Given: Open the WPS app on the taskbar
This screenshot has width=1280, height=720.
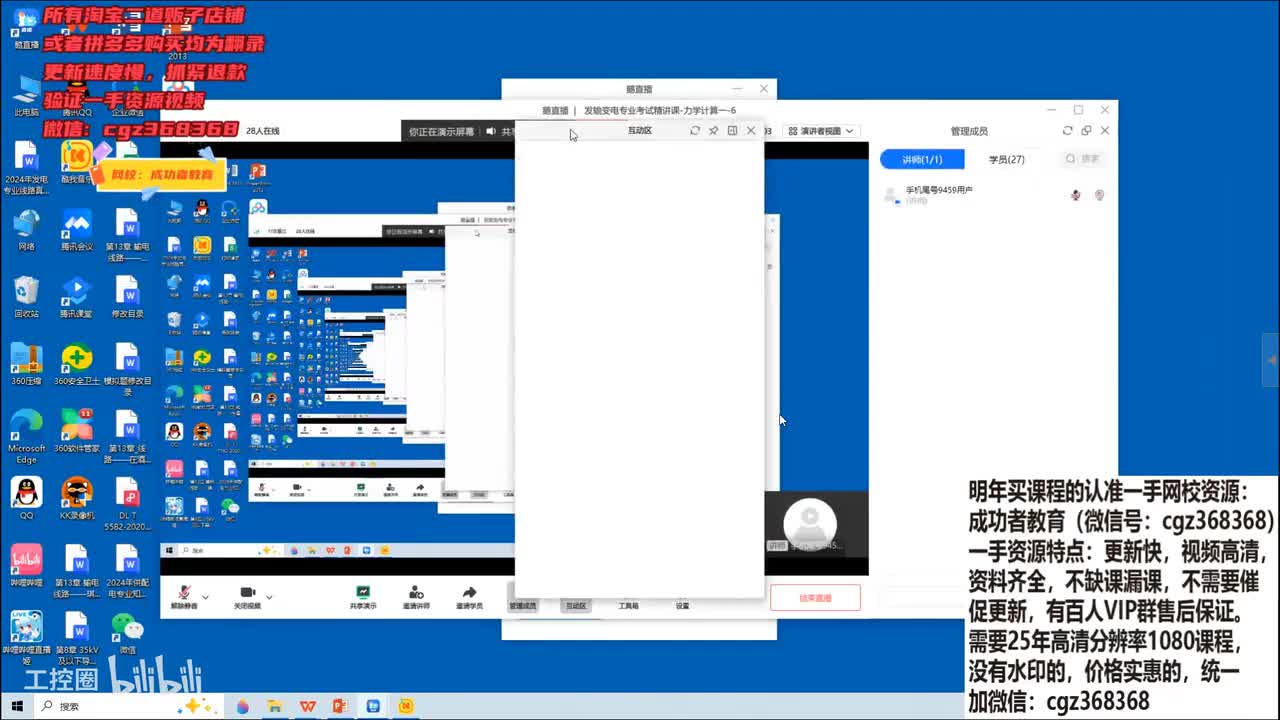Looking at the screenshot, I should tap(307, 706).
